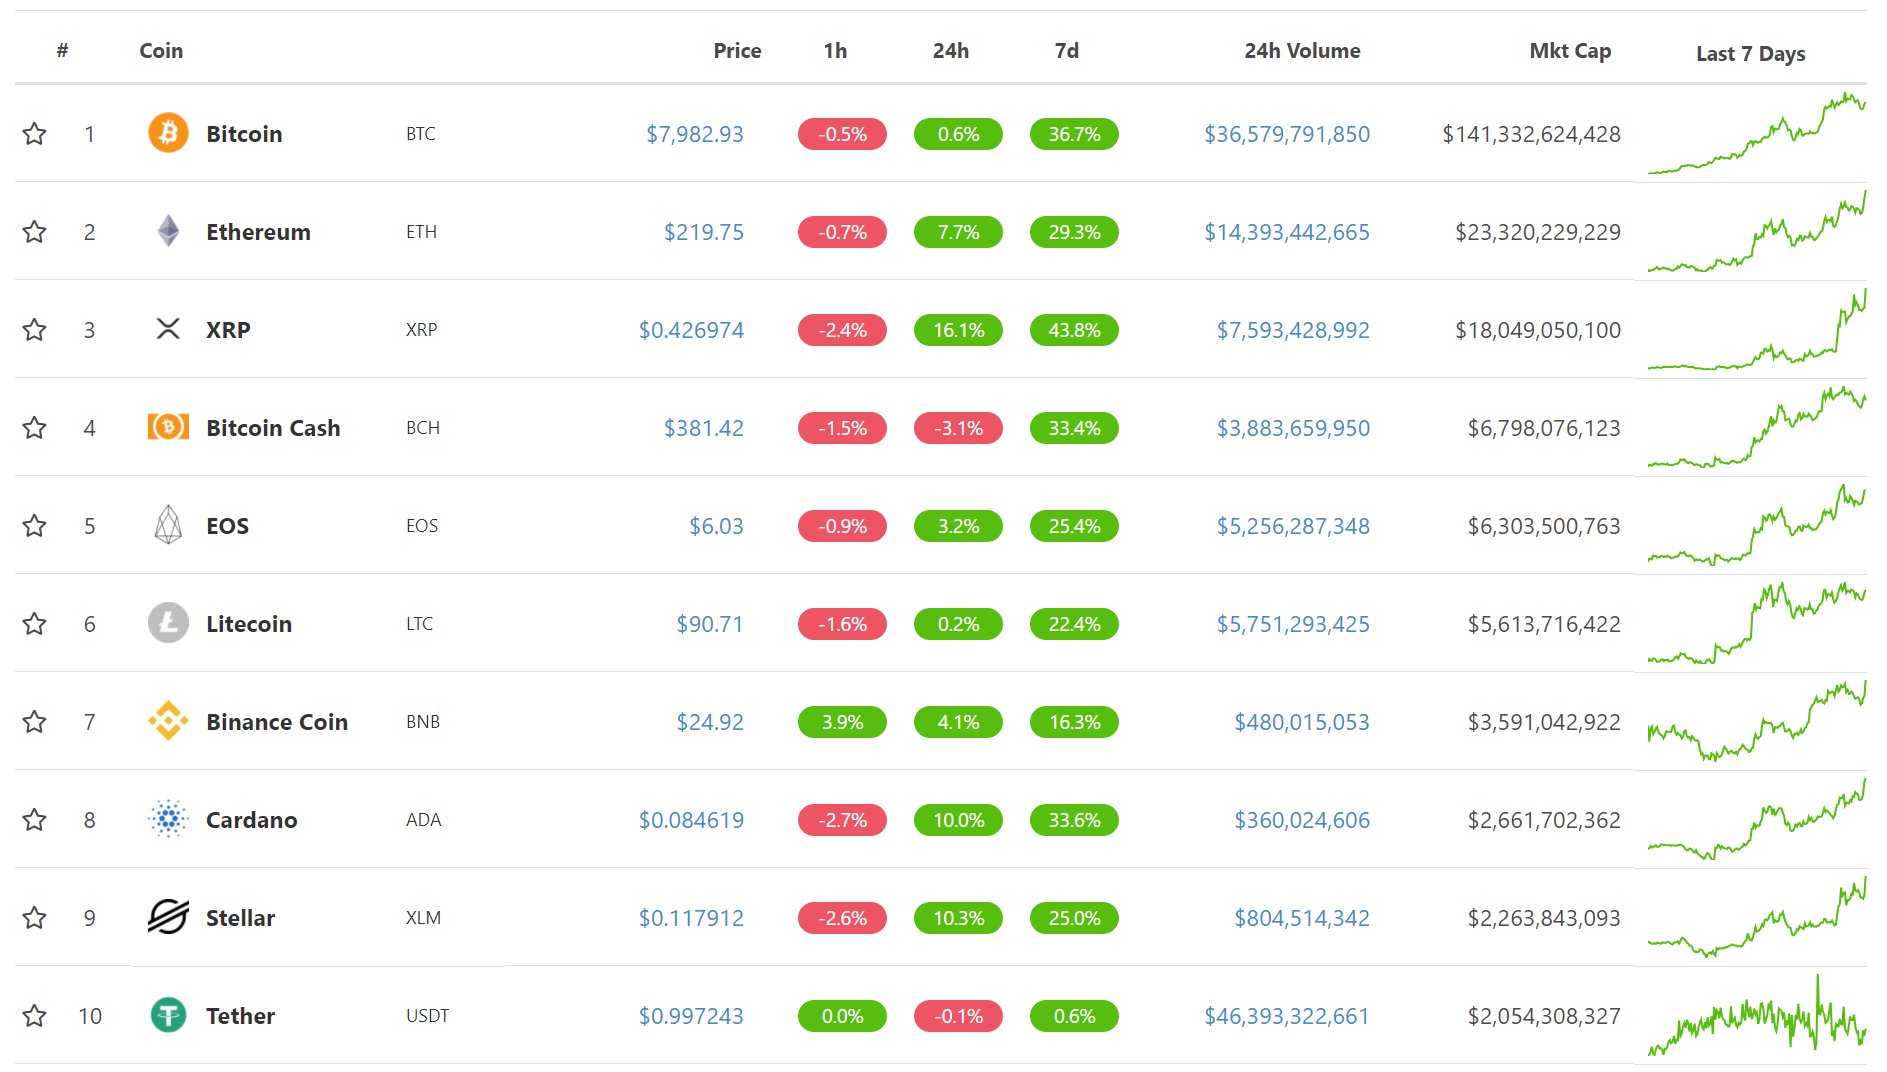Screen dimensions: 1887x1072
Task: Click the Litecoin logo icon
Action: (168, 623)
